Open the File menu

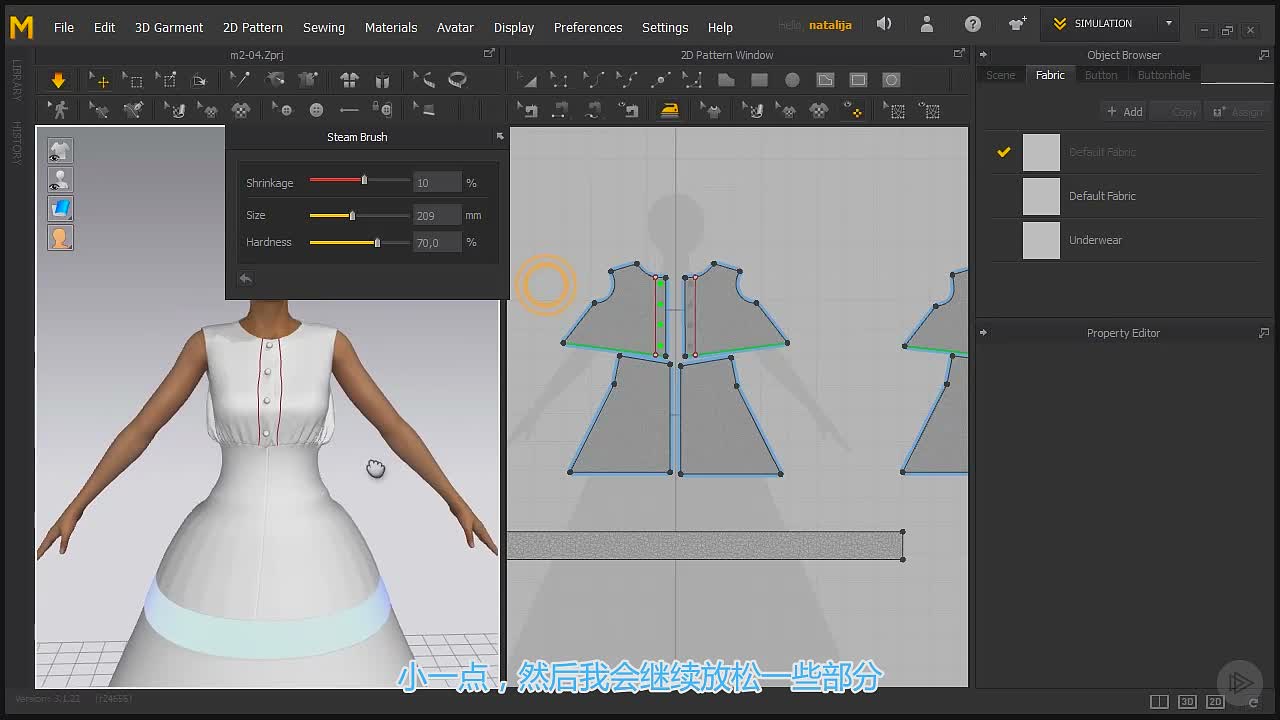pyautogui.click(x=63, y=27)
